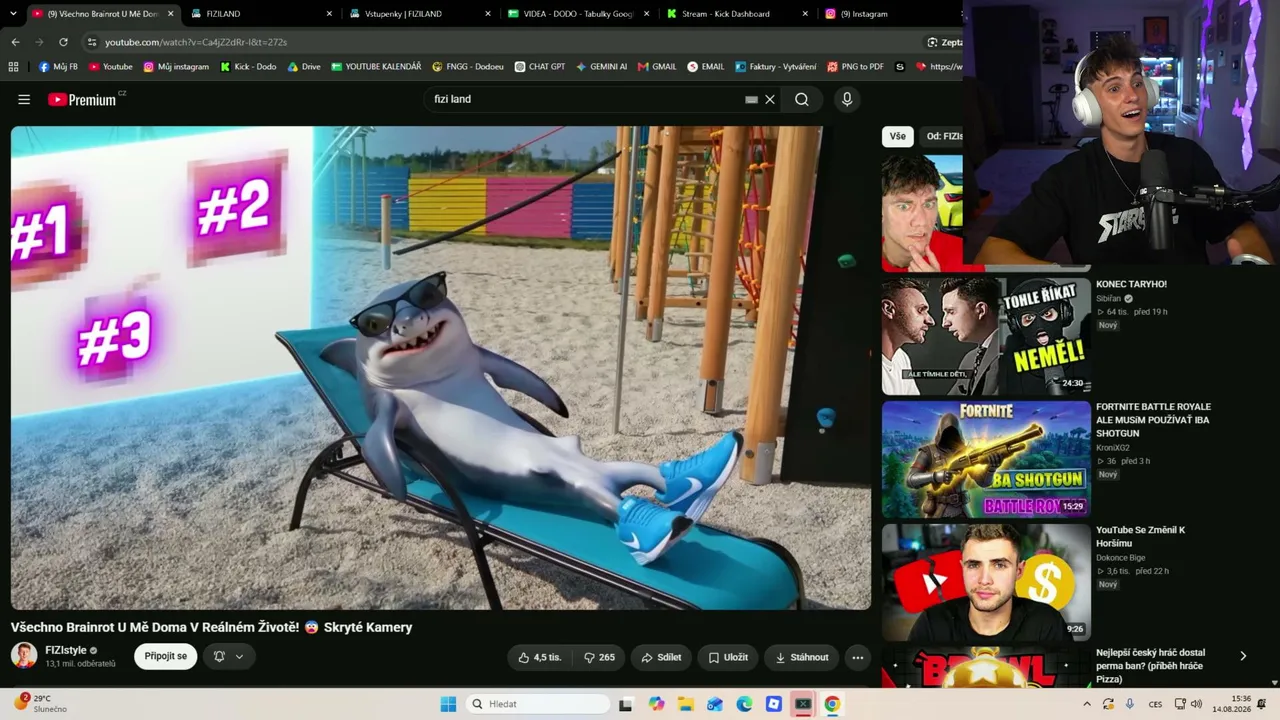The image size is (1280, 720).
Task: Reload the current page
Action: click(x=63, y=42)
